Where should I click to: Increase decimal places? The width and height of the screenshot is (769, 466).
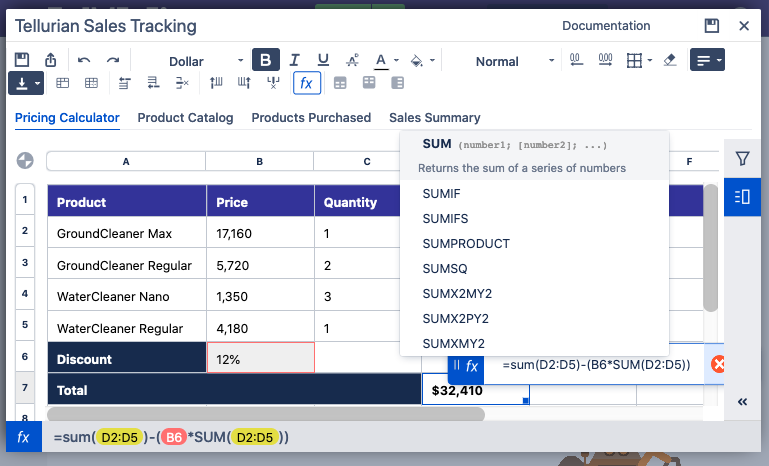(x=606, y=60)
